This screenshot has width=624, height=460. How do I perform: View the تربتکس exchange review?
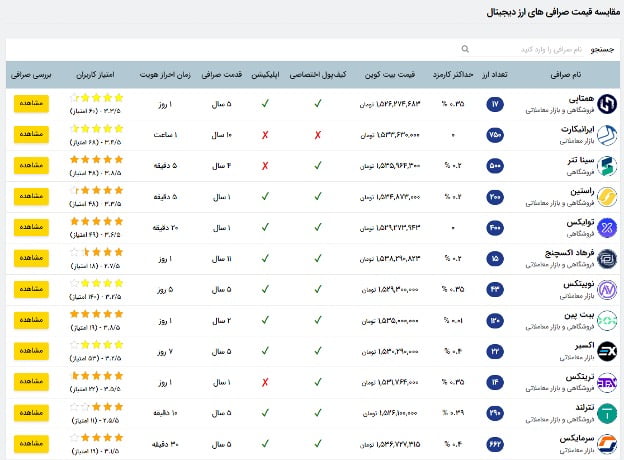click(31, 382)
